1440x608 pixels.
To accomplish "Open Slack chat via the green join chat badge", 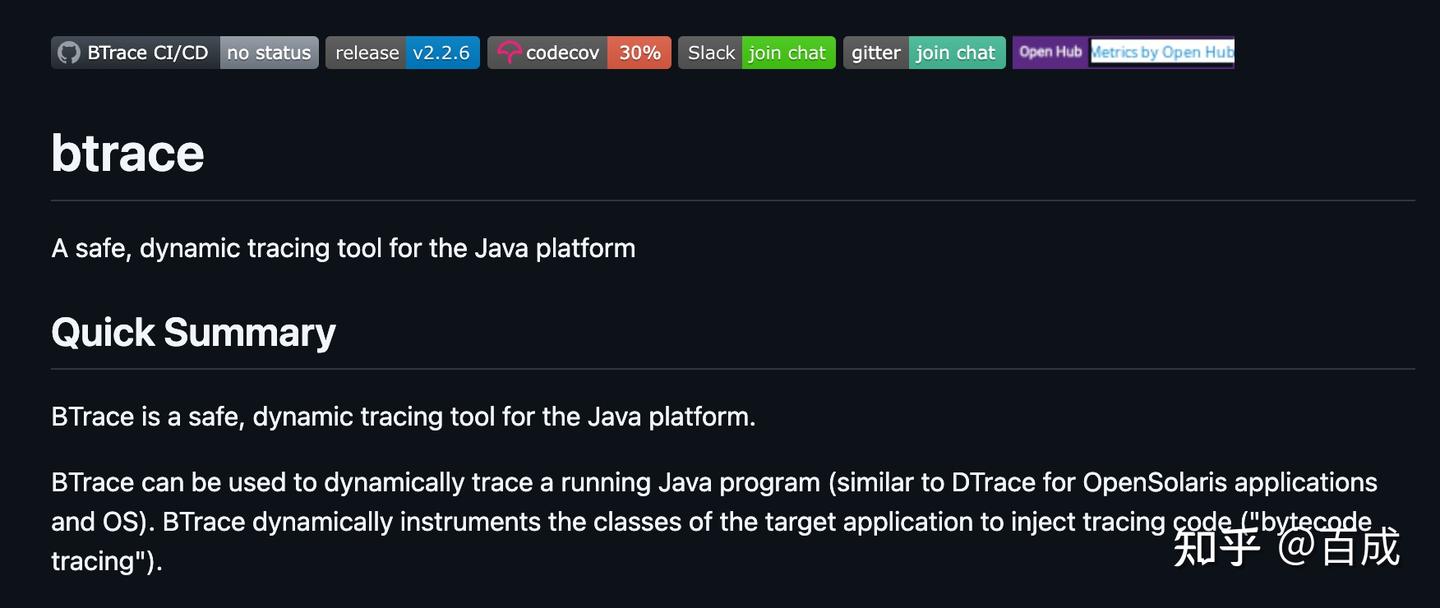I will coord(788,52).
